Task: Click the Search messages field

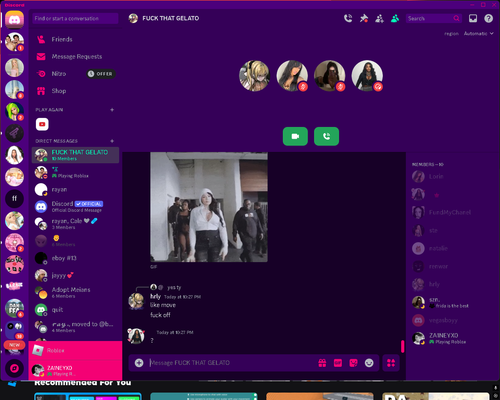Action: 433,18
